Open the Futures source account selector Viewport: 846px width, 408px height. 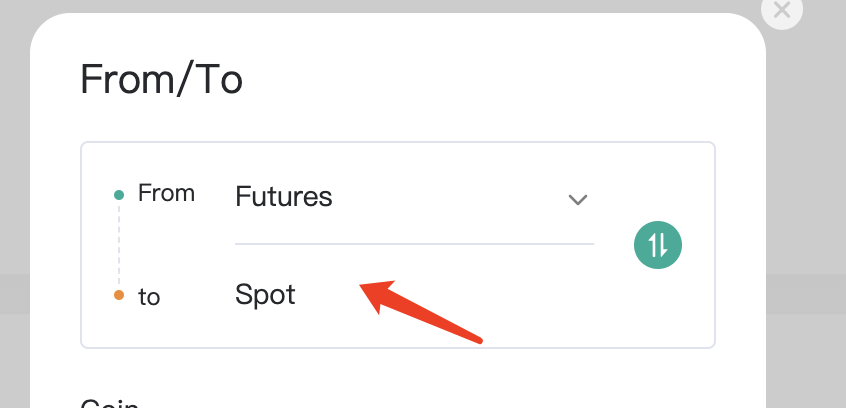coord(414,196)
